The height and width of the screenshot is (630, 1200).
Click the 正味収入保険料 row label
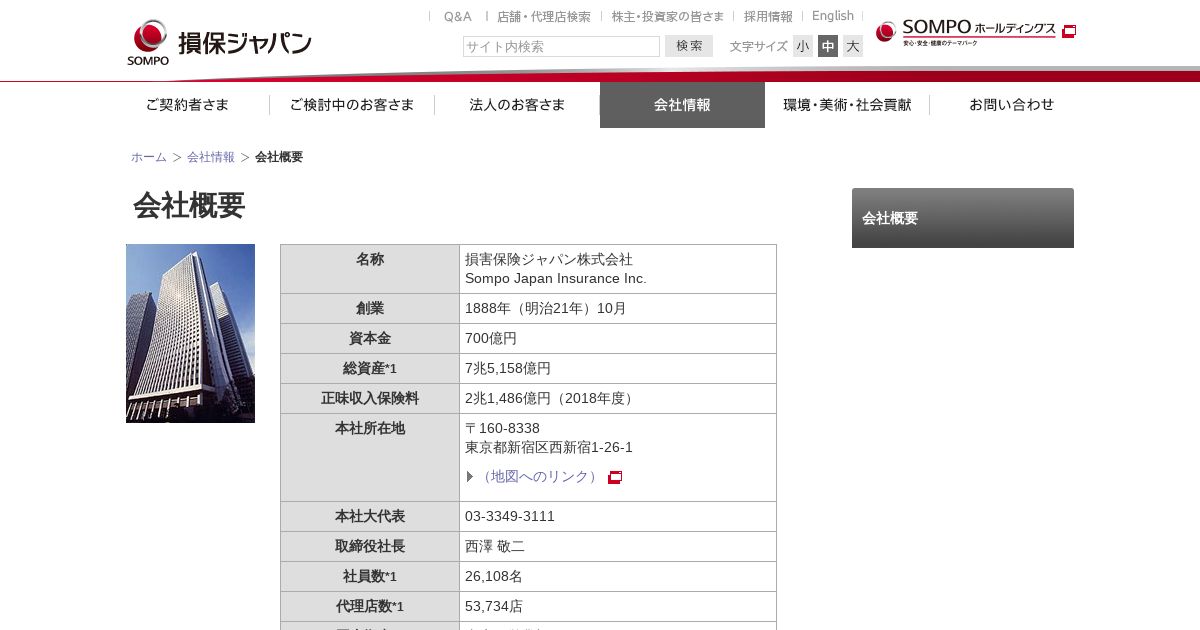370,398
